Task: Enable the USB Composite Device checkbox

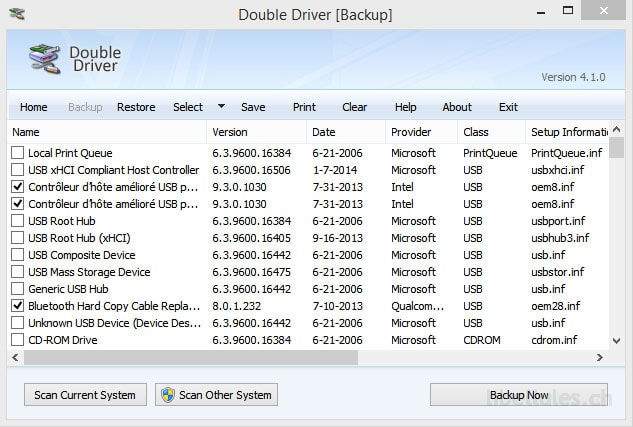Action: click(x=17, y=255)
